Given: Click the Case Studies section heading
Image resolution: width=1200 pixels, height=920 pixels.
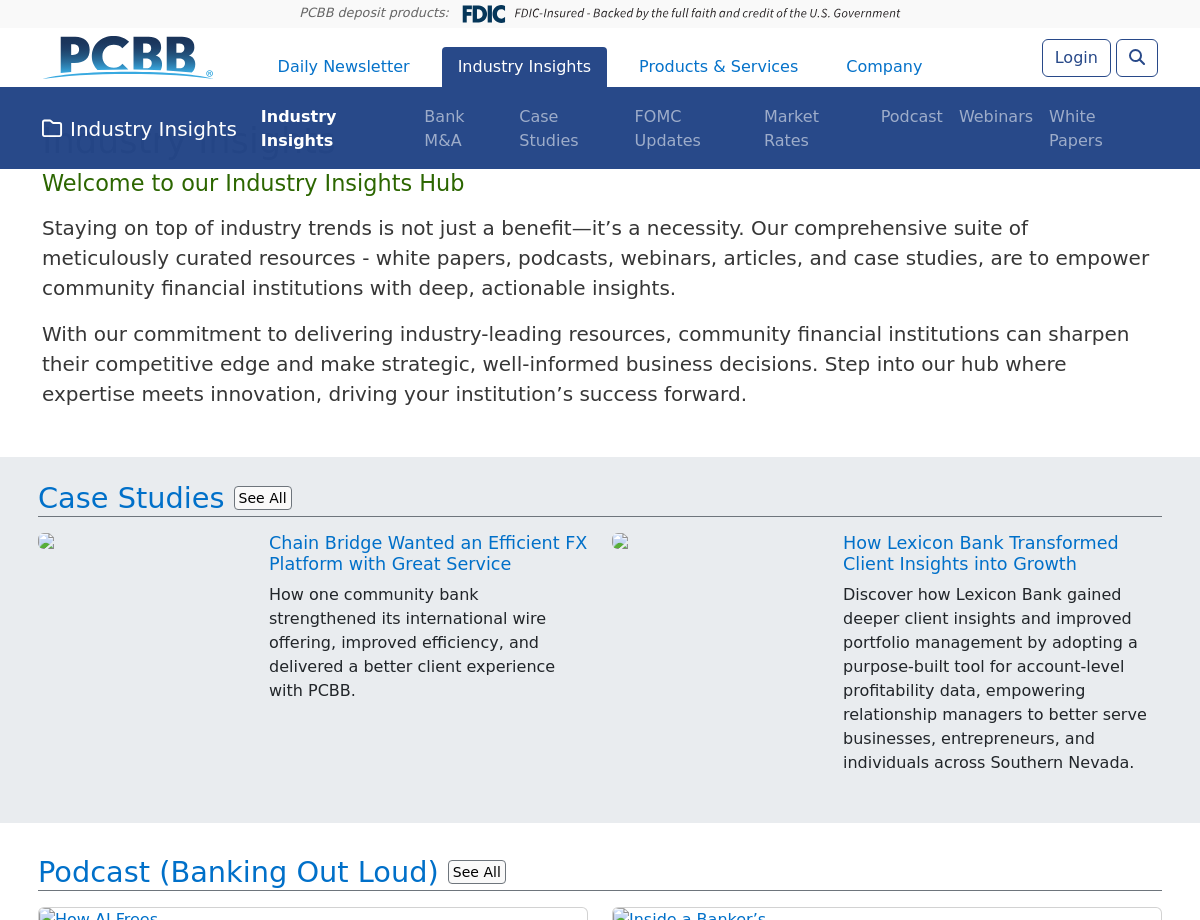Looking at the screenshot, I should pos(131,498).
